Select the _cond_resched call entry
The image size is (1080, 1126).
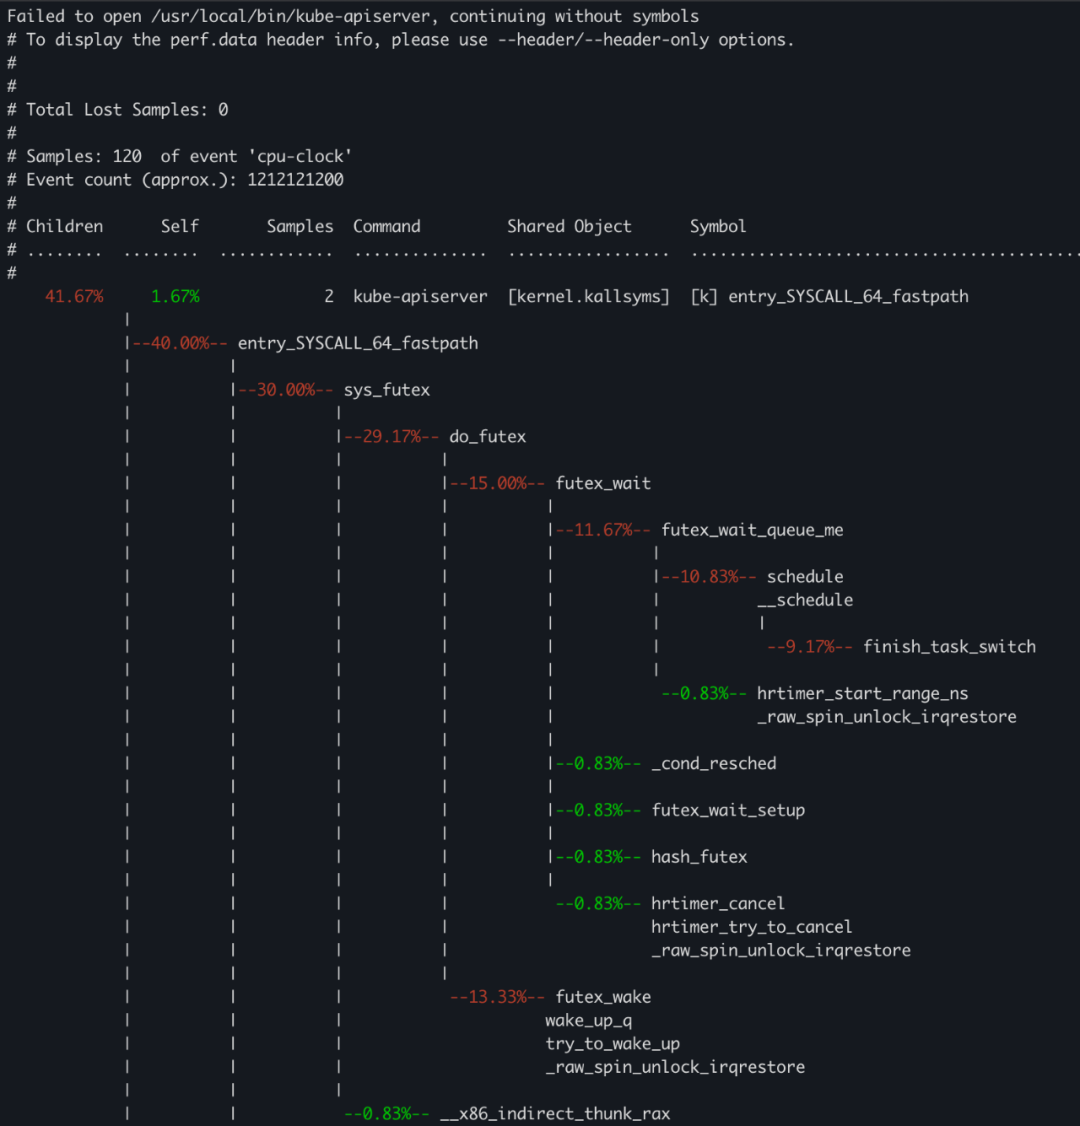[713, 763]
